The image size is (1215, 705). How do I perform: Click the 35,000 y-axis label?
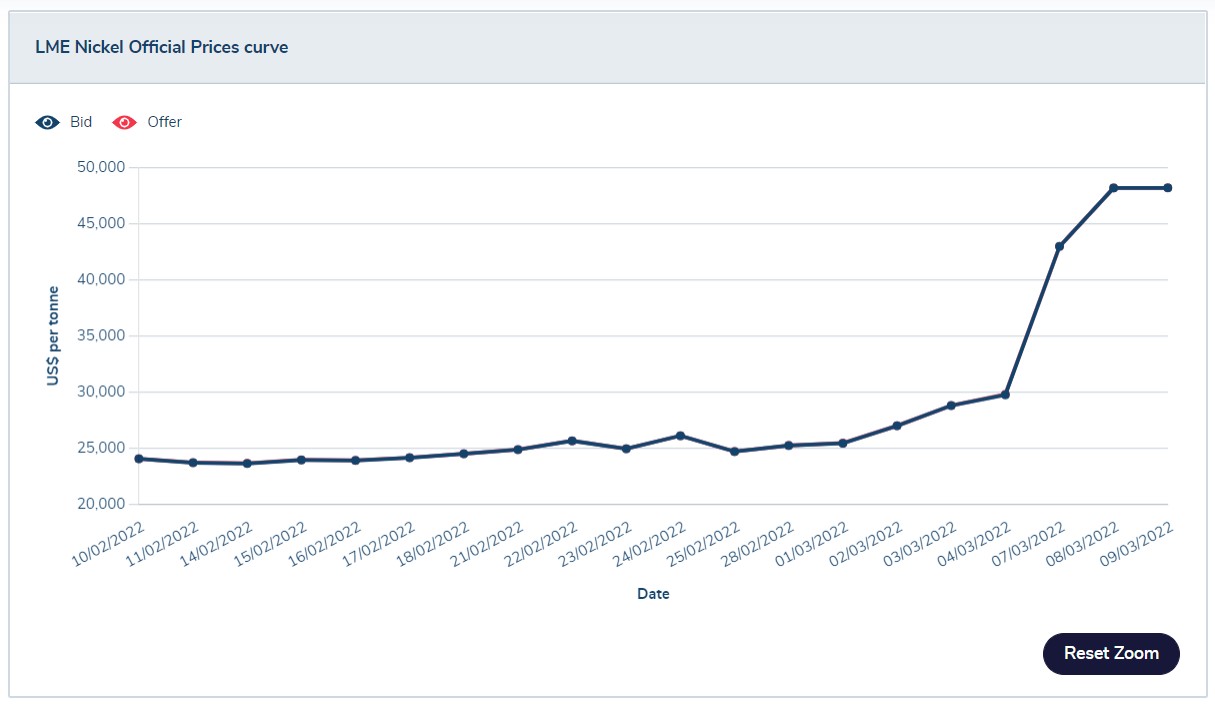click(x=100, y=335)
